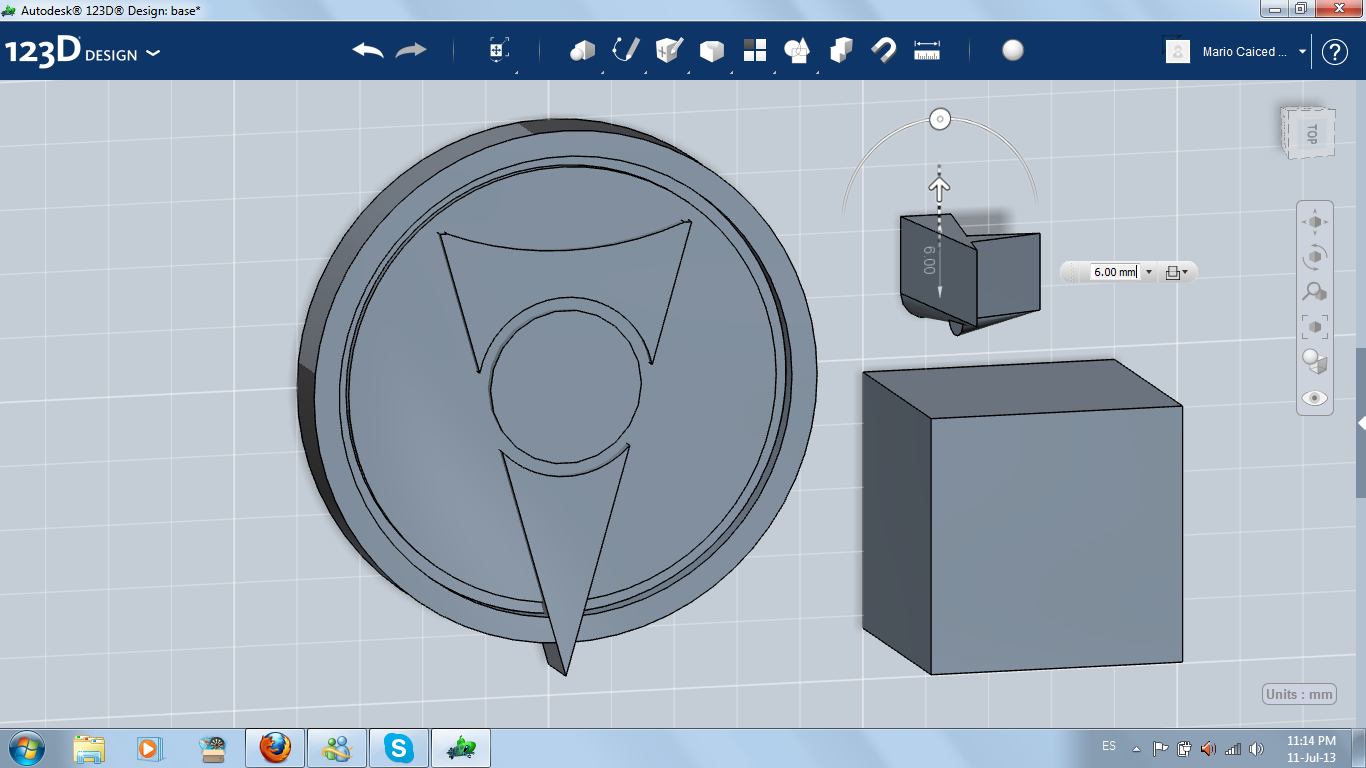Select the Pan navigation tool

point(1315,222)
